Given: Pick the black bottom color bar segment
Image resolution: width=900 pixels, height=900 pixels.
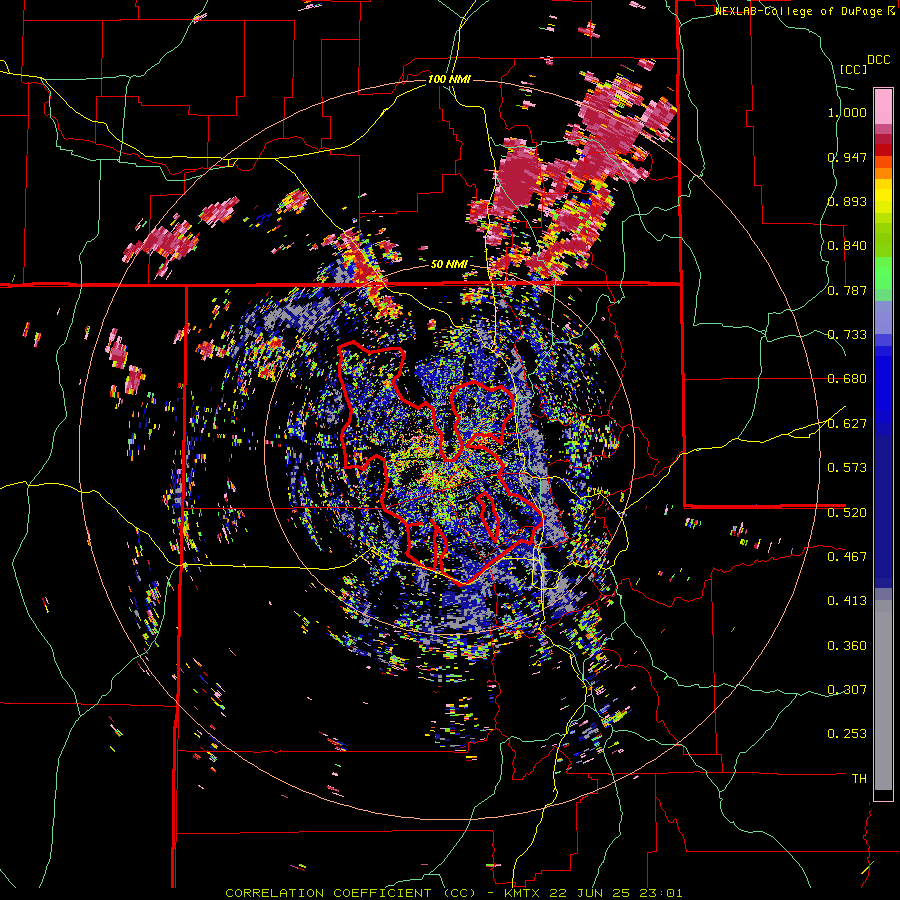Looking at the screenshot, I should (883, 795).
